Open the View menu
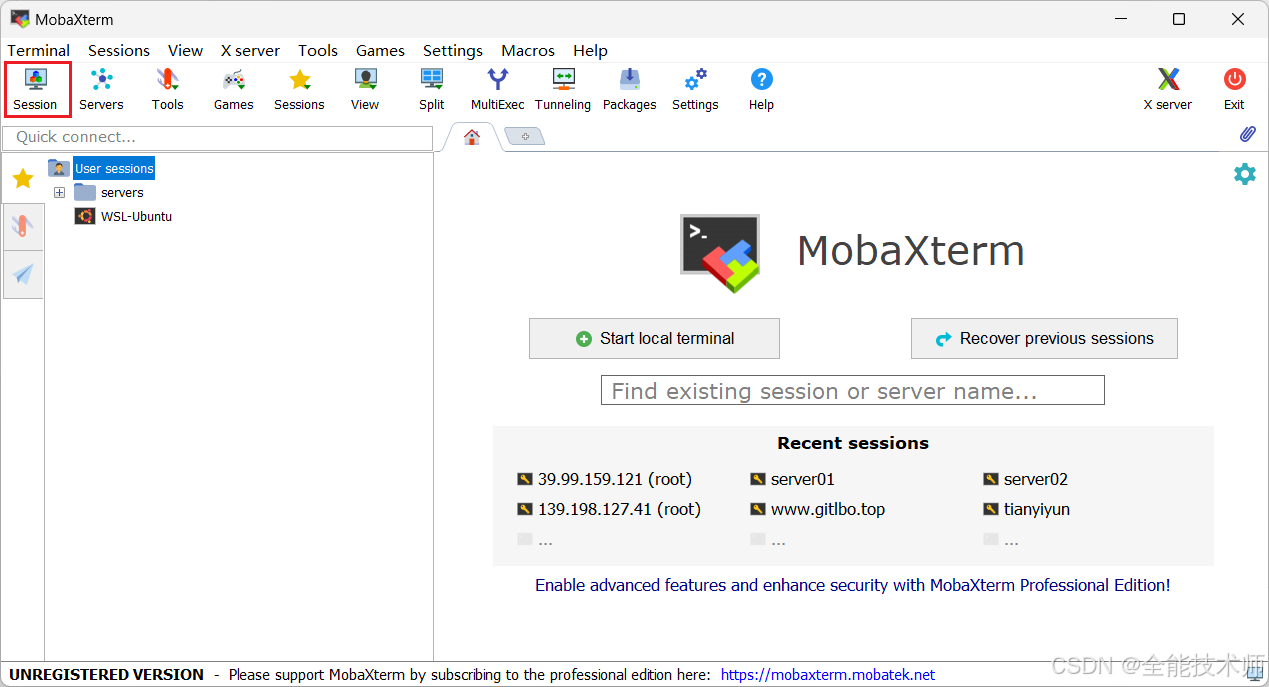Viewport: 1269px width, 687px height. point(185,50)
